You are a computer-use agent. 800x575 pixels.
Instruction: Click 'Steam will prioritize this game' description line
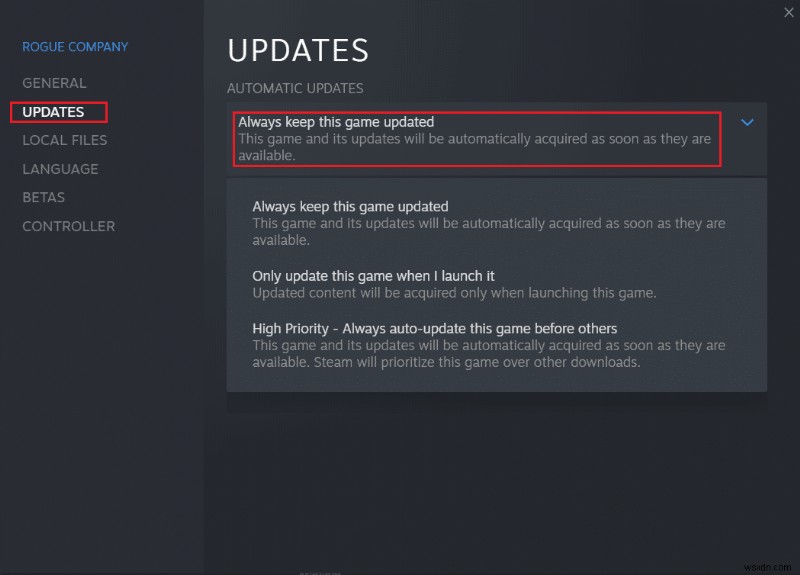click(477, 362)
